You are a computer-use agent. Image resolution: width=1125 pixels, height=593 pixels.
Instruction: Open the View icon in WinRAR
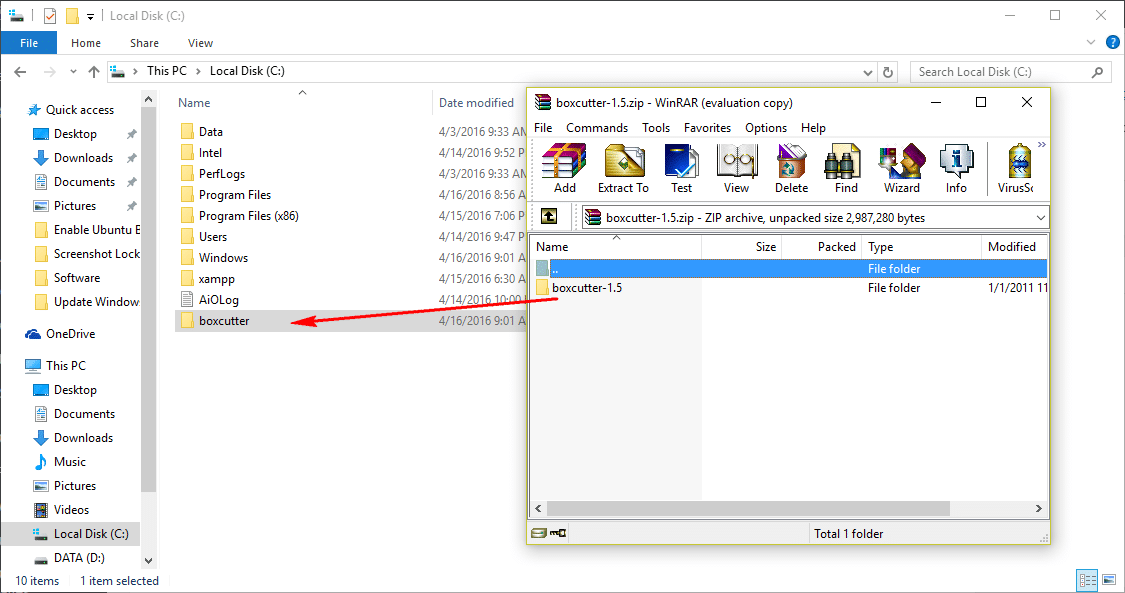coord(736,169)
